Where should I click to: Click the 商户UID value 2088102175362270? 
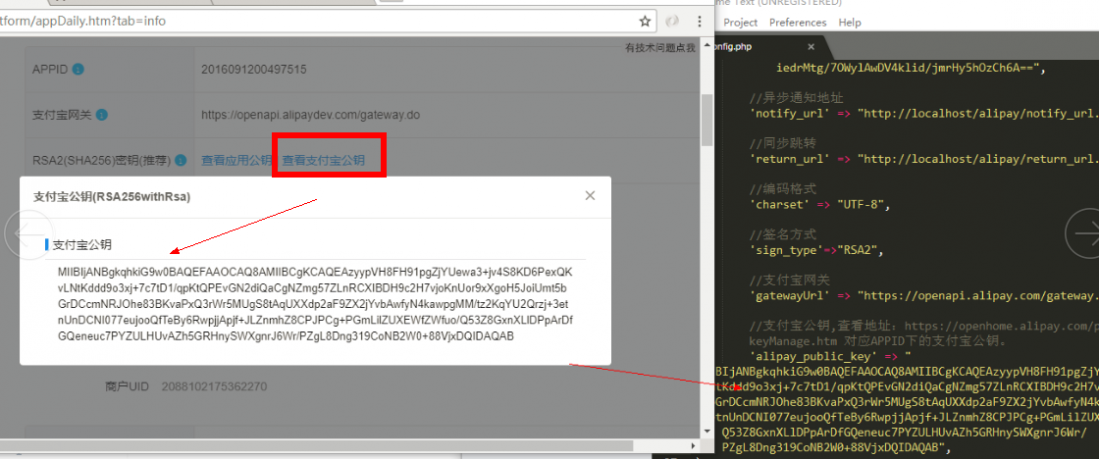(214, 386)
